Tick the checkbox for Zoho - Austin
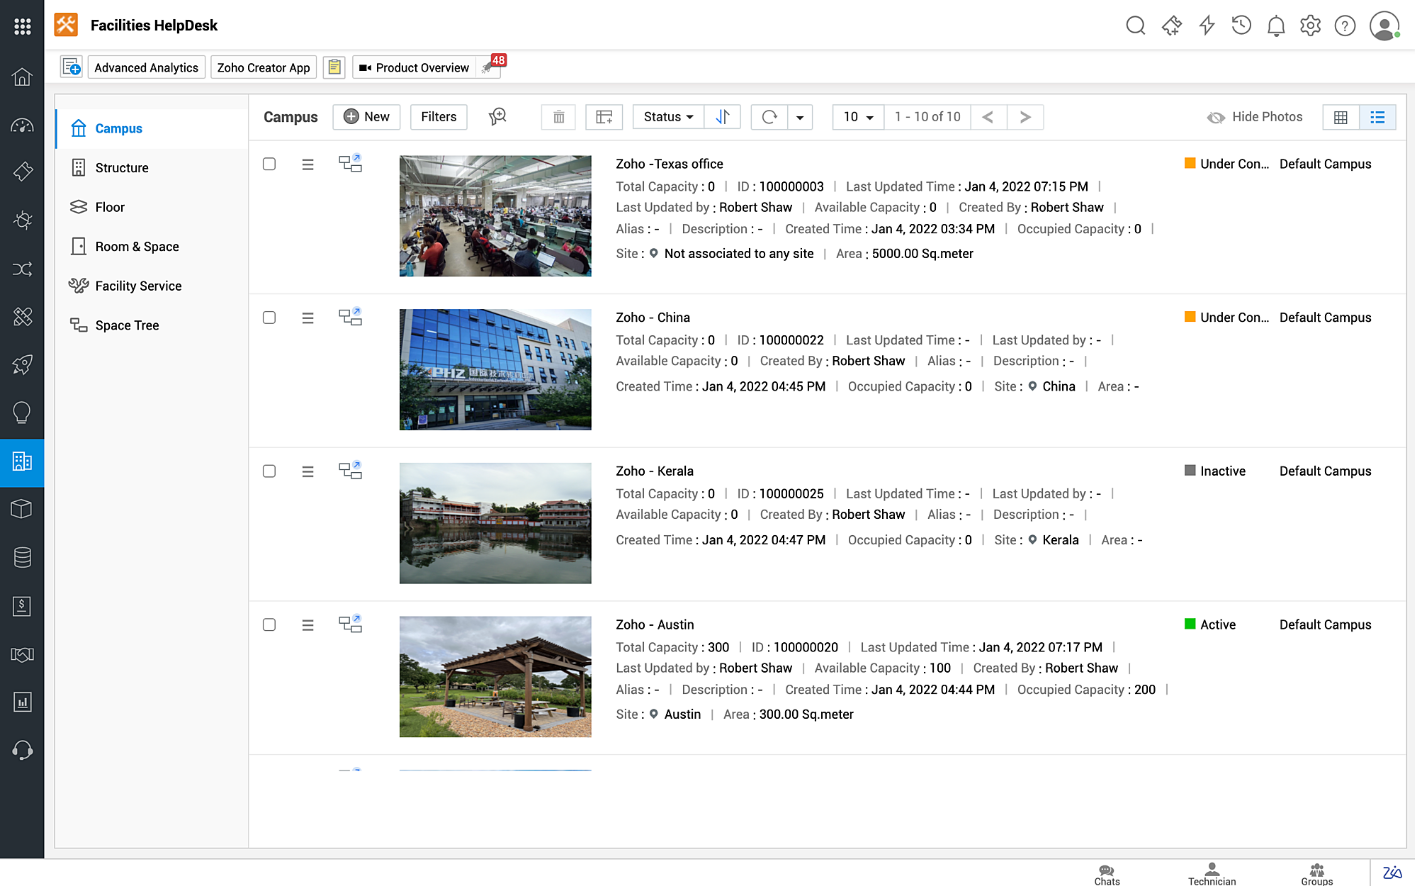 point(269,625)
